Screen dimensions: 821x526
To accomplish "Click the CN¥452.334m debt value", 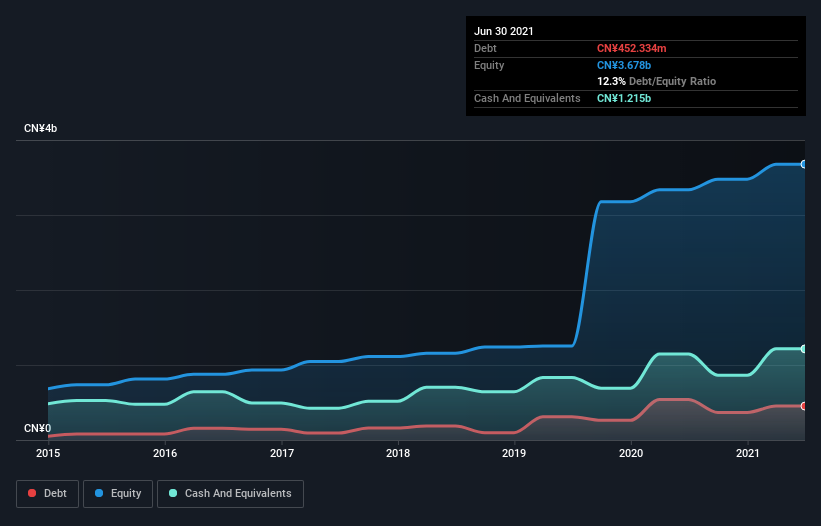I will 631,48.
